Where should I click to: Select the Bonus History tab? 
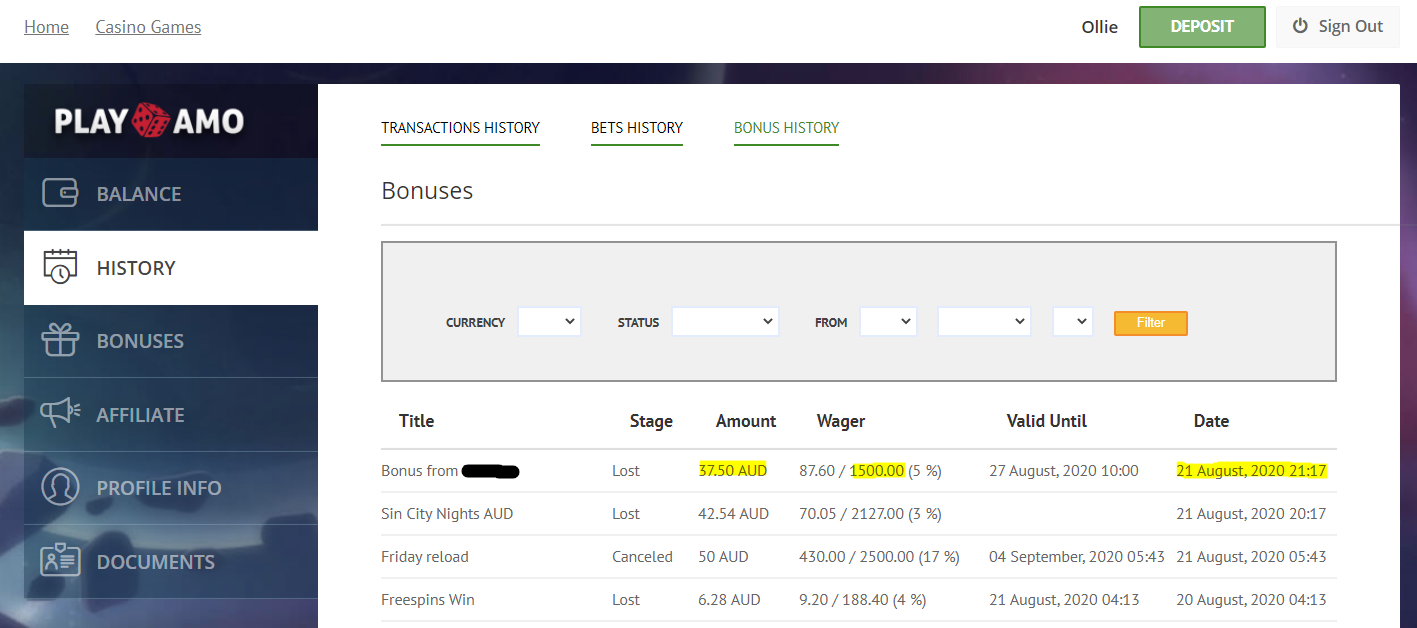pyautogui.click(x=786, y=128)
